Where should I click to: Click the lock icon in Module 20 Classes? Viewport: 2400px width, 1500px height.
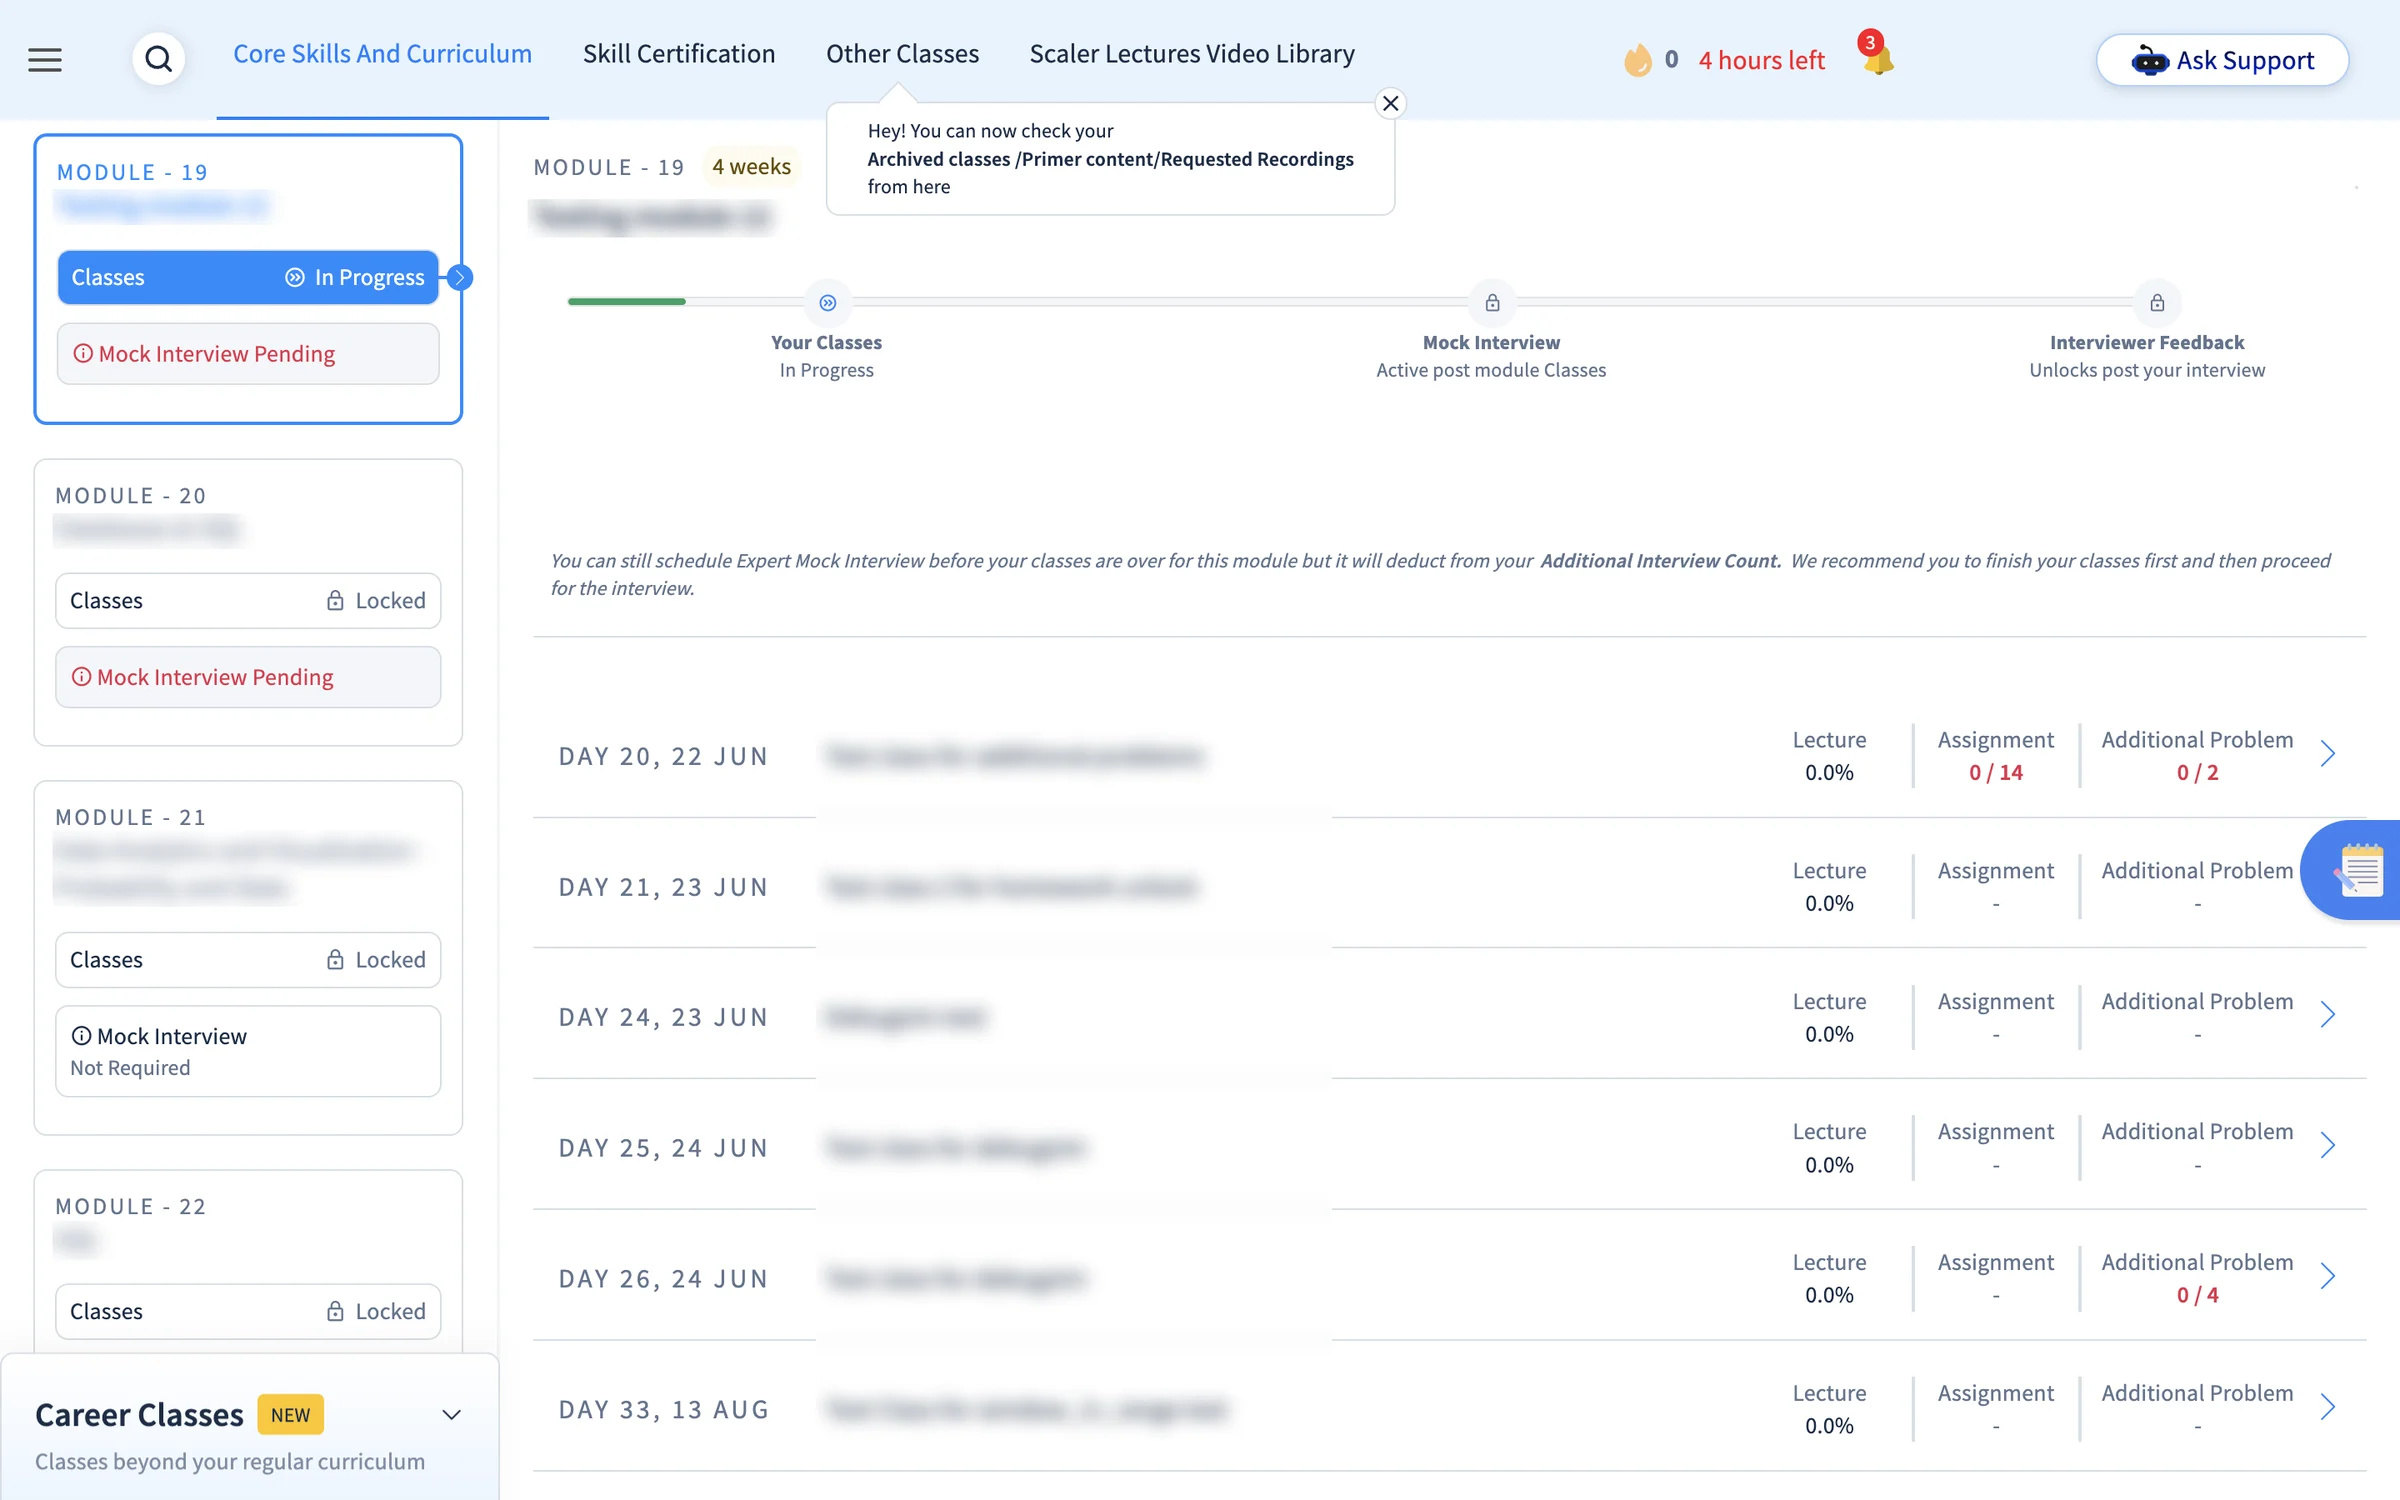point(335,600)
